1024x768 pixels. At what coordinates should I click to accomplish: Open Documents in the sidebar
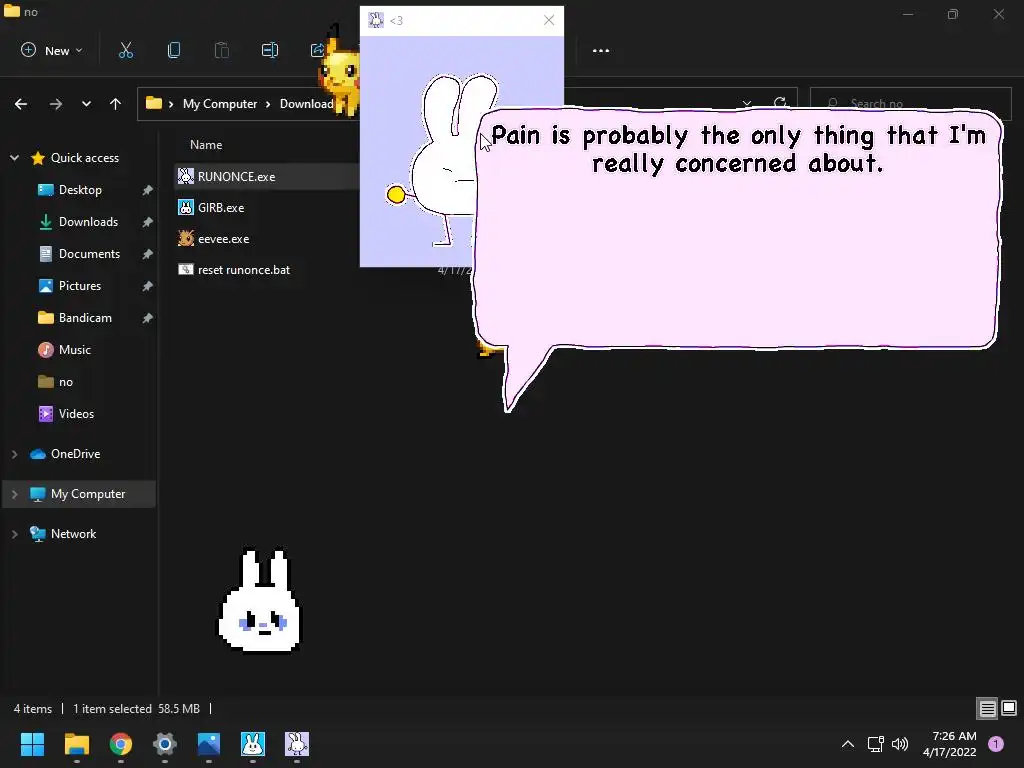[x=89, y=254]
